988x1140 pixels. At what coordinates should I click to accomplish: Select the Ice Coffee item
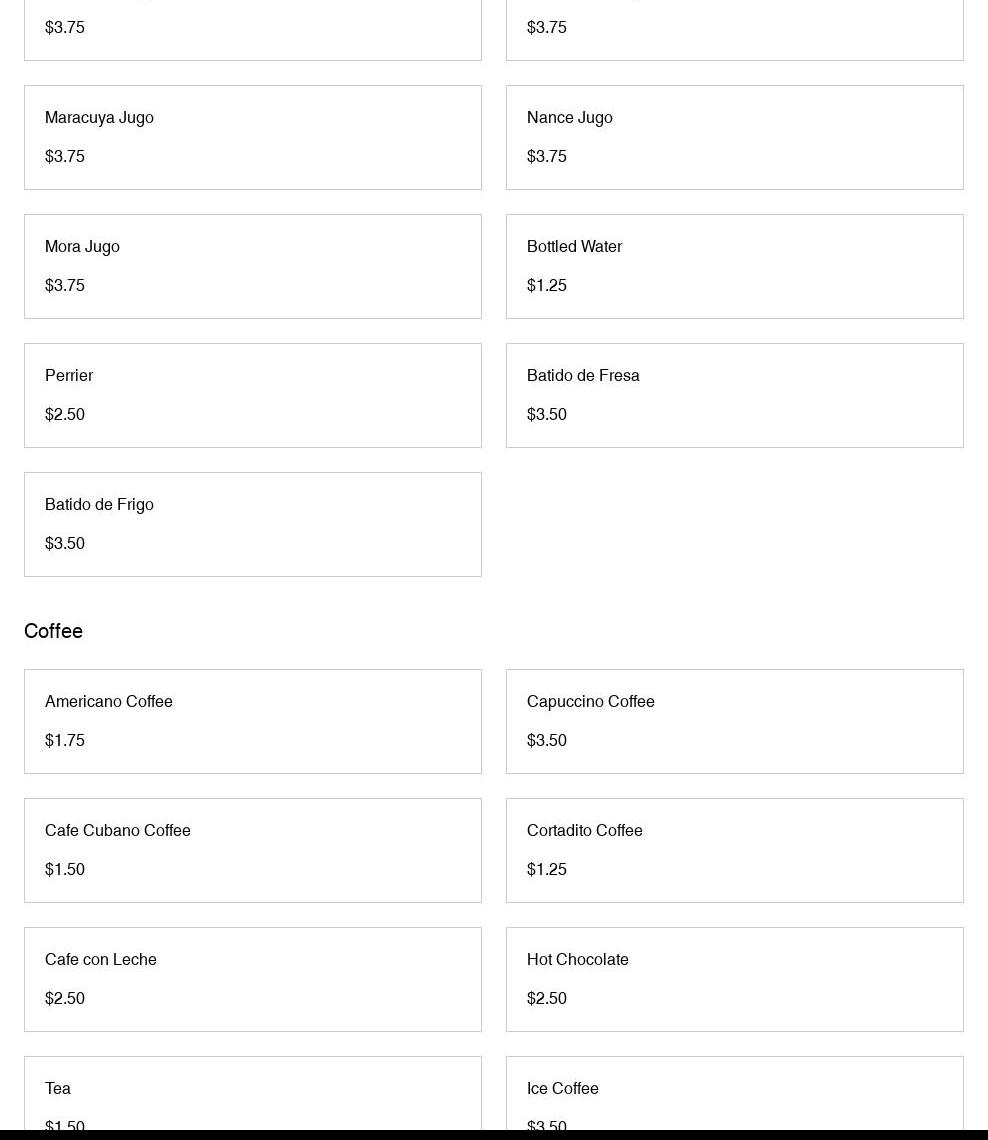point(734,1095)
